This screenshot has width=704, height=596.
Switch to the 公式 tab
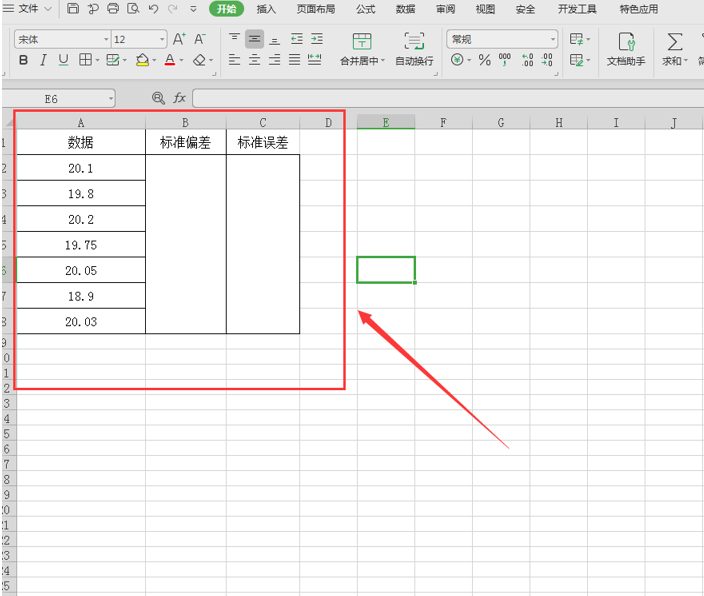365,9
